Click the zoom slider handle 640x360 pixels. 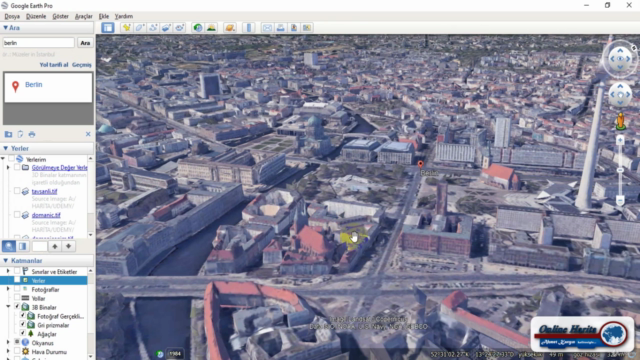pos(620,170)
